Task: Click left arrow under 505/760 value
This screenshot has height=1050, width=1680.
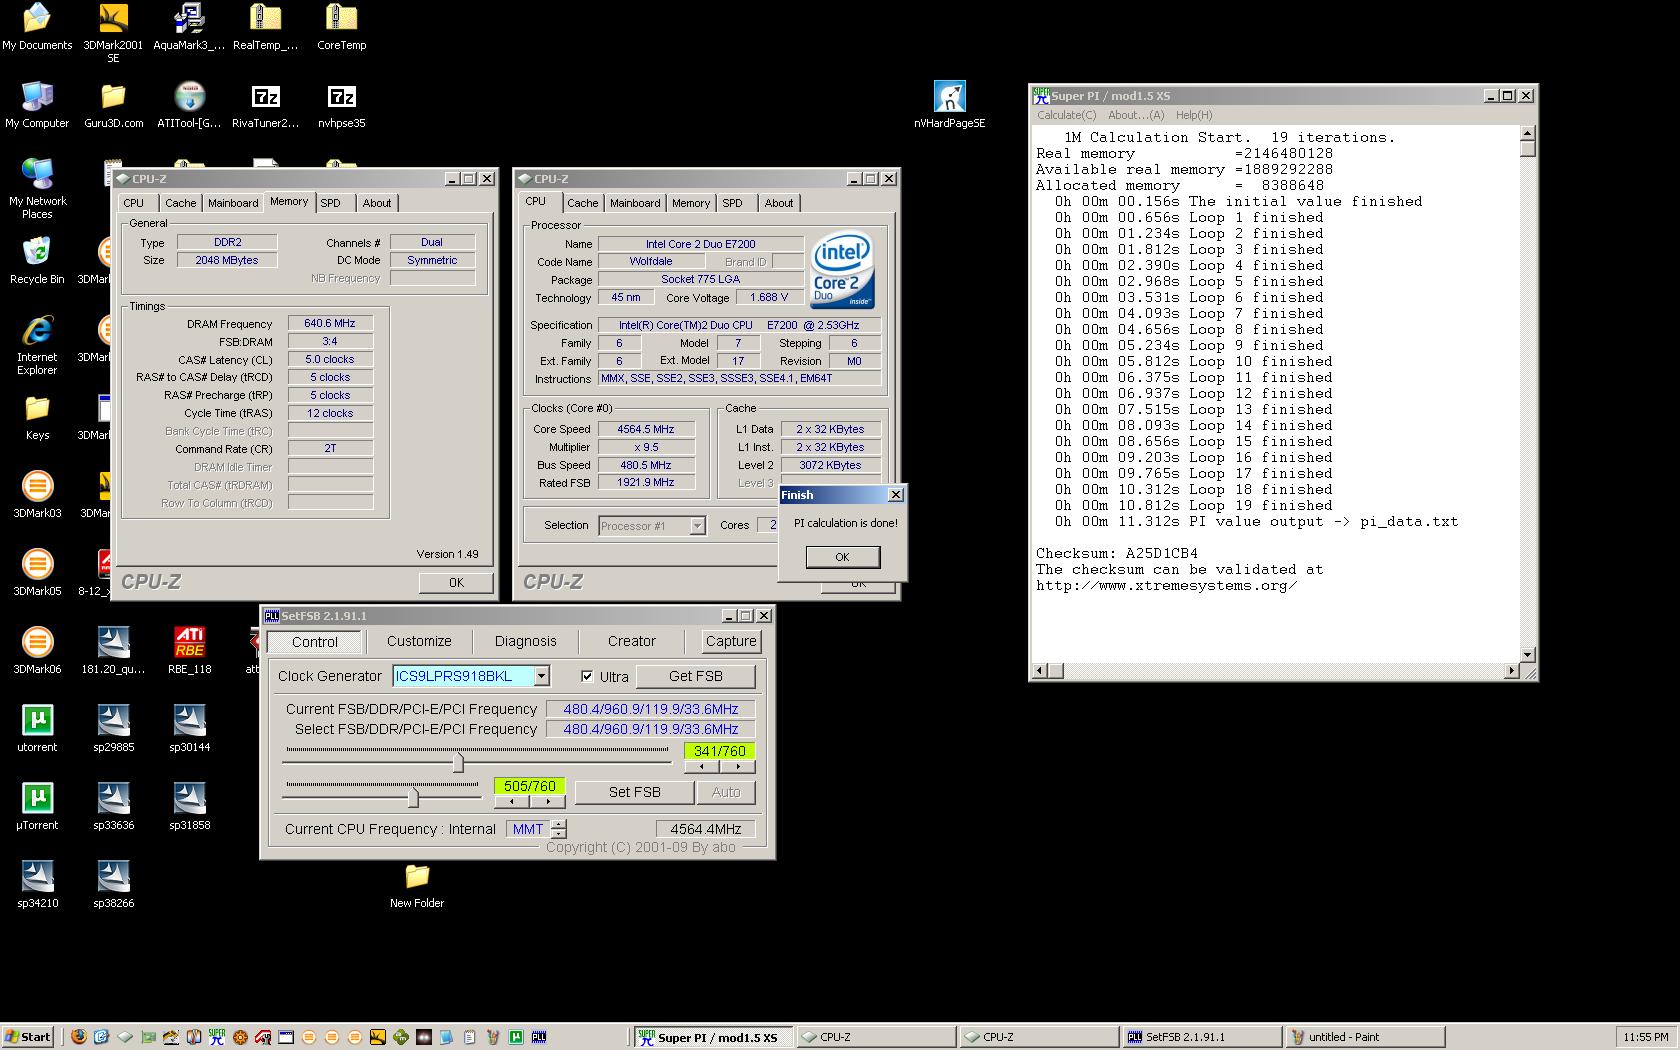Action: (x=512, y=802)
